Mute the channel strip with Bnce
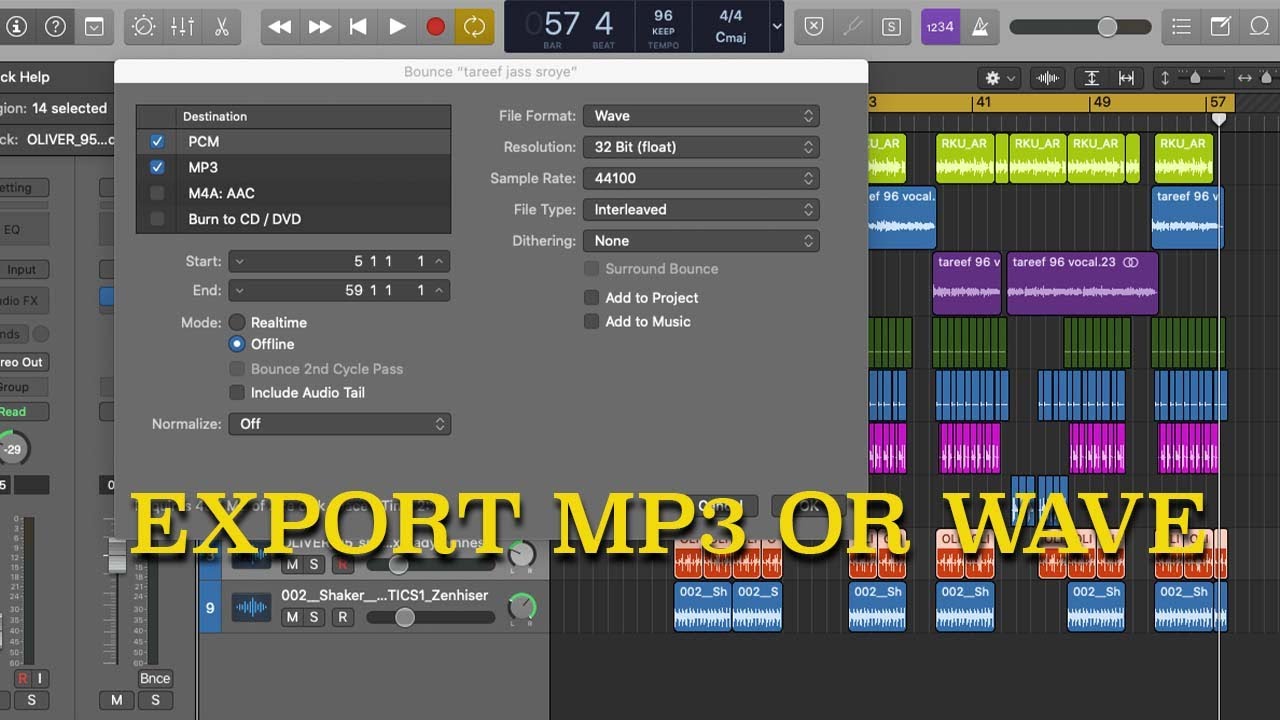Image resolution: width=1280 pixels, height=720 pixels. (x=117, y=700)
